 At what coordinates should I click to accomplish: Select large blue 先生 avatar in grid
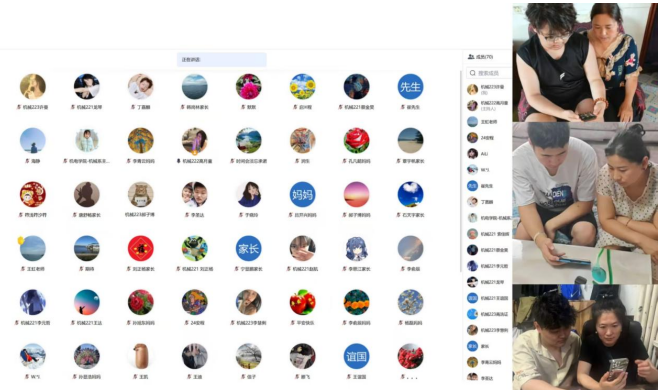pyautogui.click(x=410, y=87)
